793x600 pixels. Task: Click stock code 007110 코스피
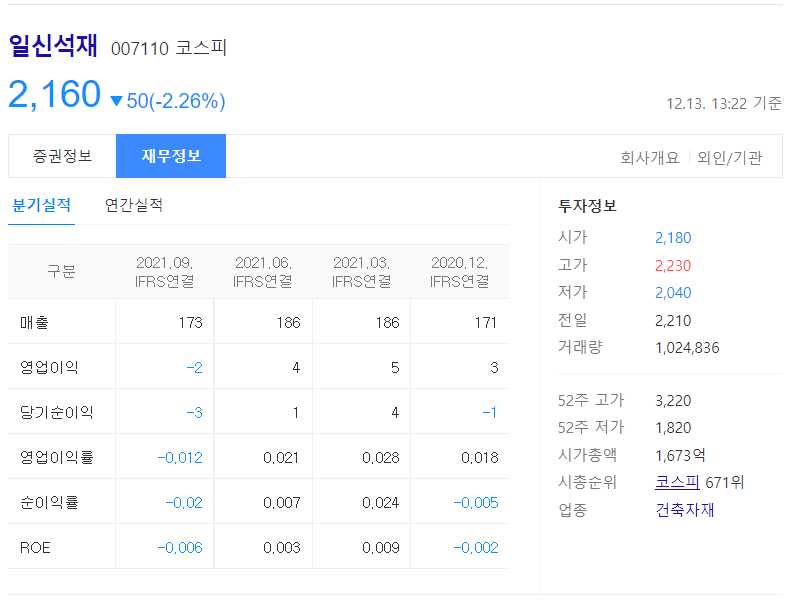point(168,48)
